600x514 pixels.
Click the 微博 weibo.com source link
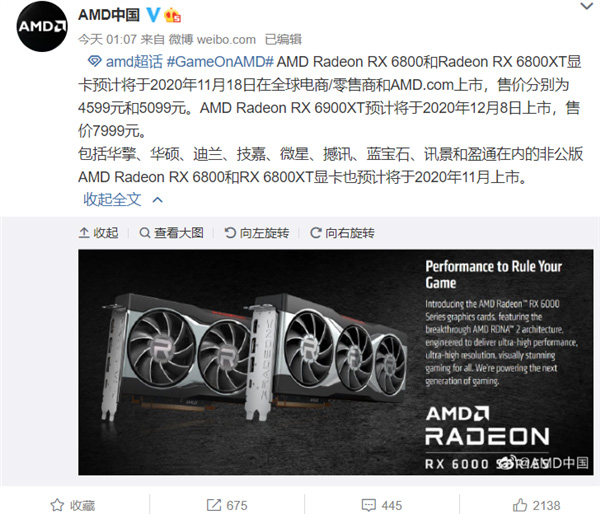(212, 39)
